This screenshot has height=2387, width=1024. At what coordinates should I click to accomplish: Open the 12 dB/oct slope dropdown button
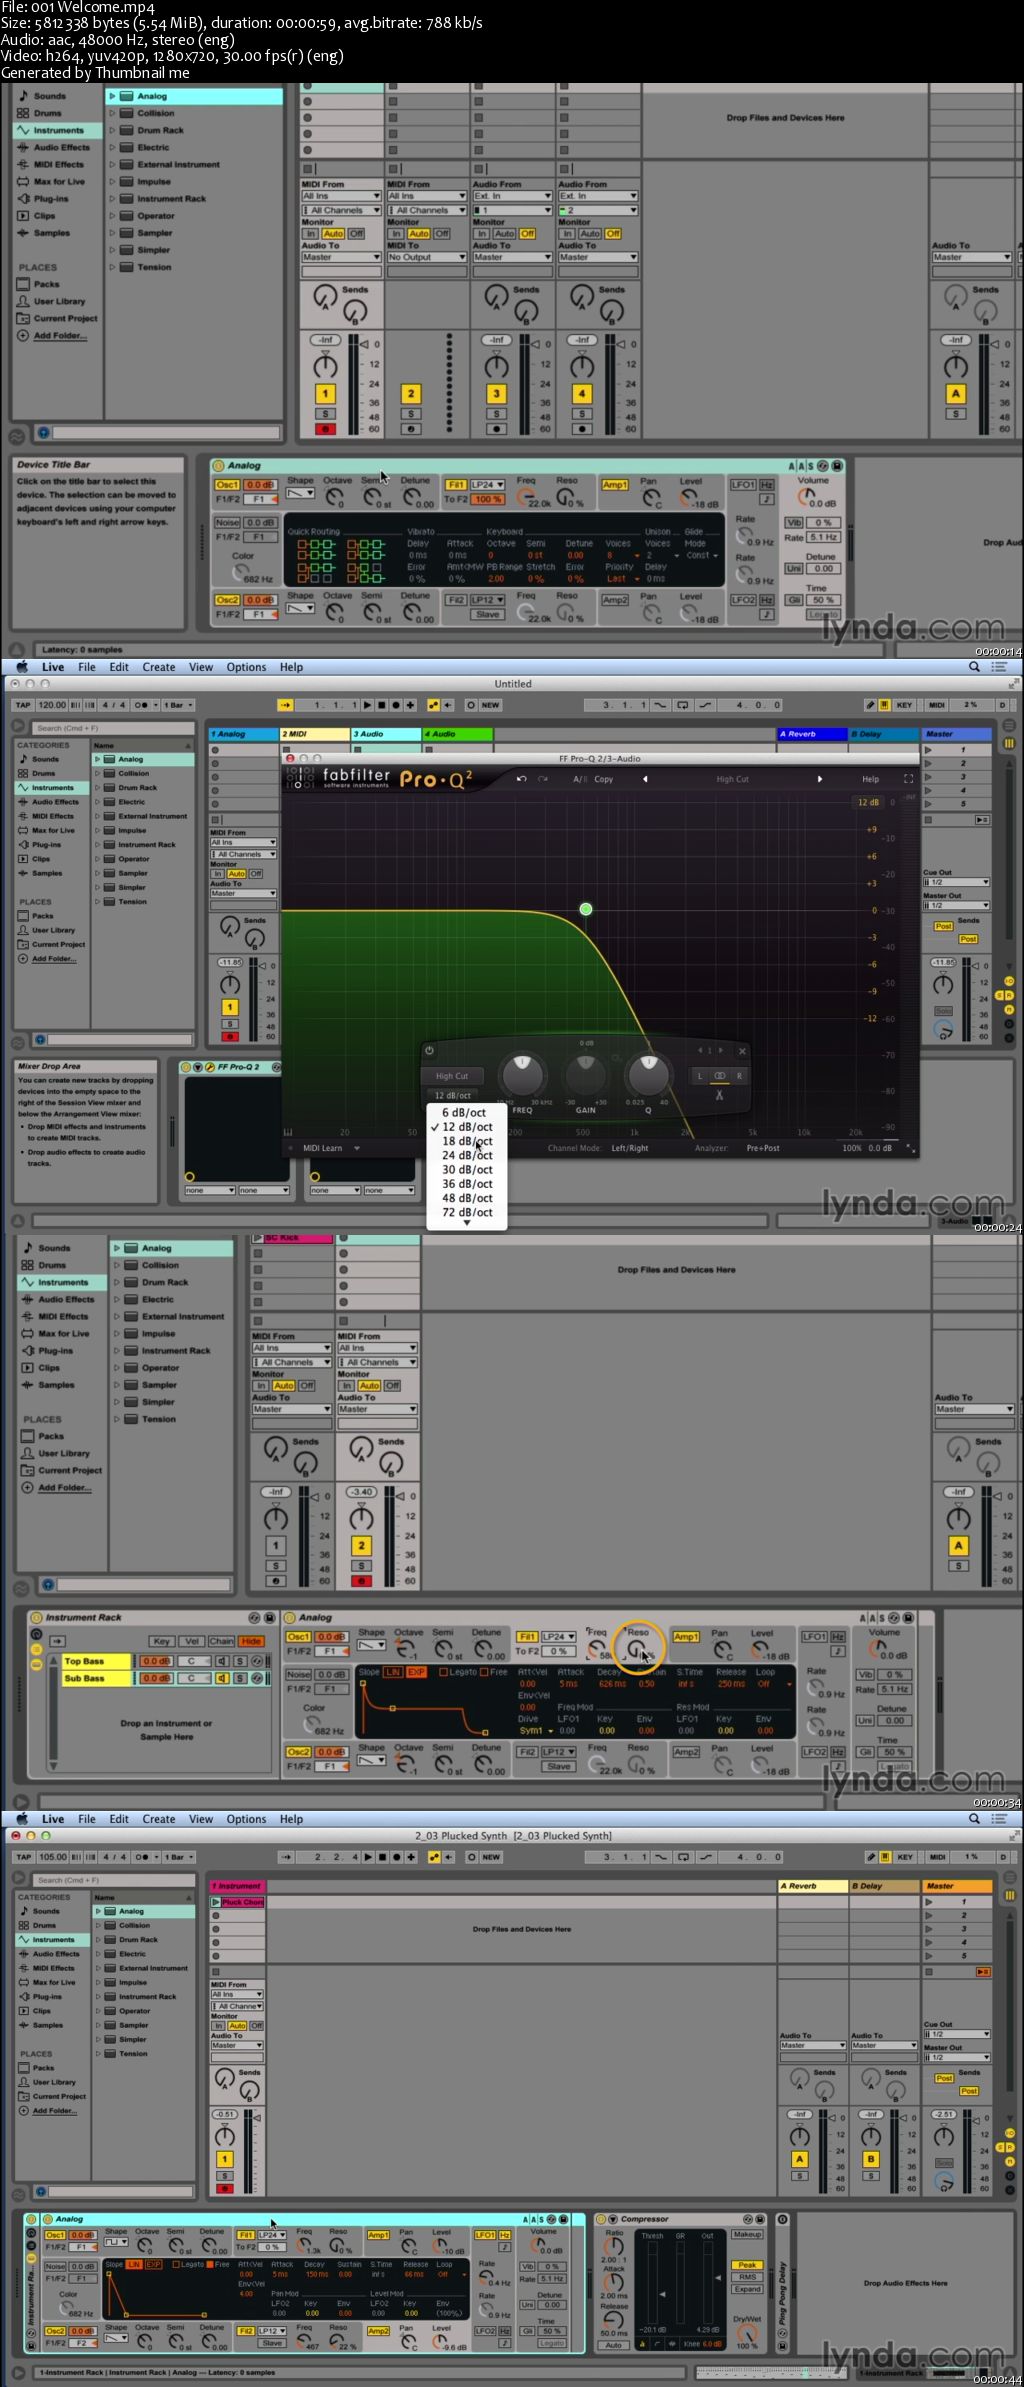(452, 1096)
